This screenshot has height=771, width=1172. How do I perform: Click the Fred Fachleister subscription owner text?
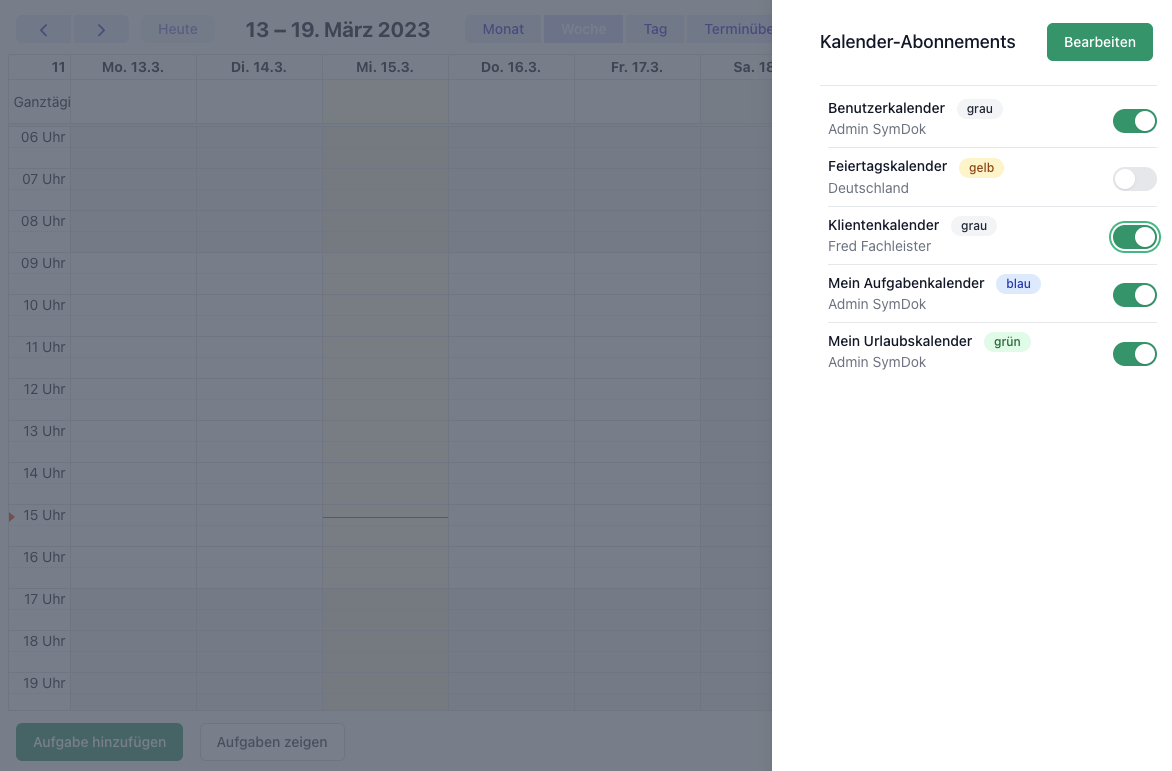point(880,247)
